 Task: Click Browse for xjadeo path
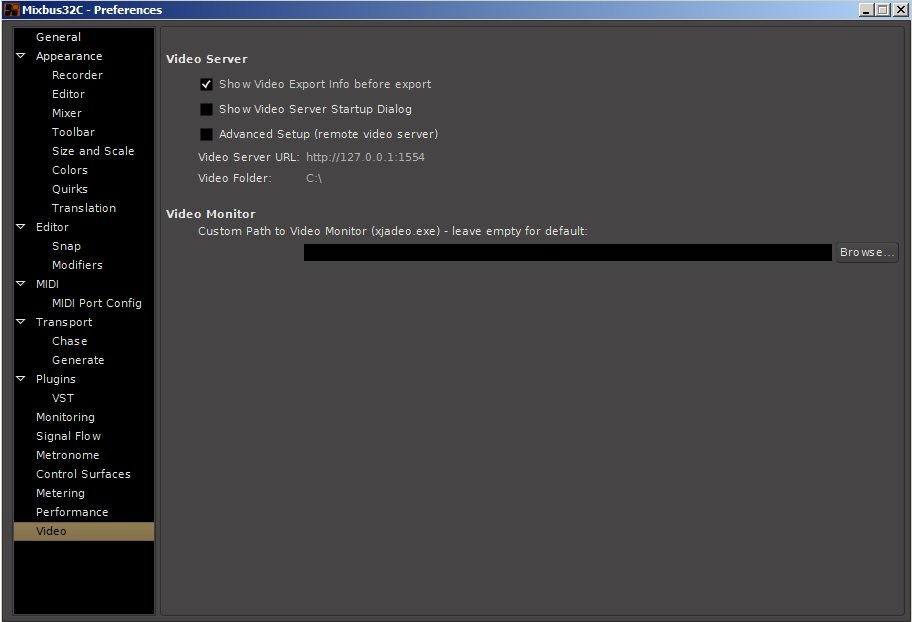[867, 253]
